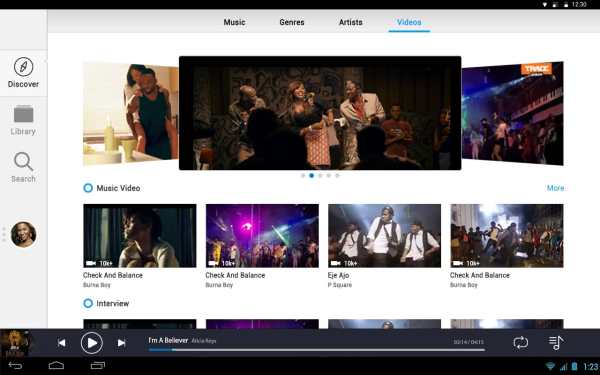Viewport: 600px width, 375px height.
Task: Switch to the Music tab
Action: (234, 22)
